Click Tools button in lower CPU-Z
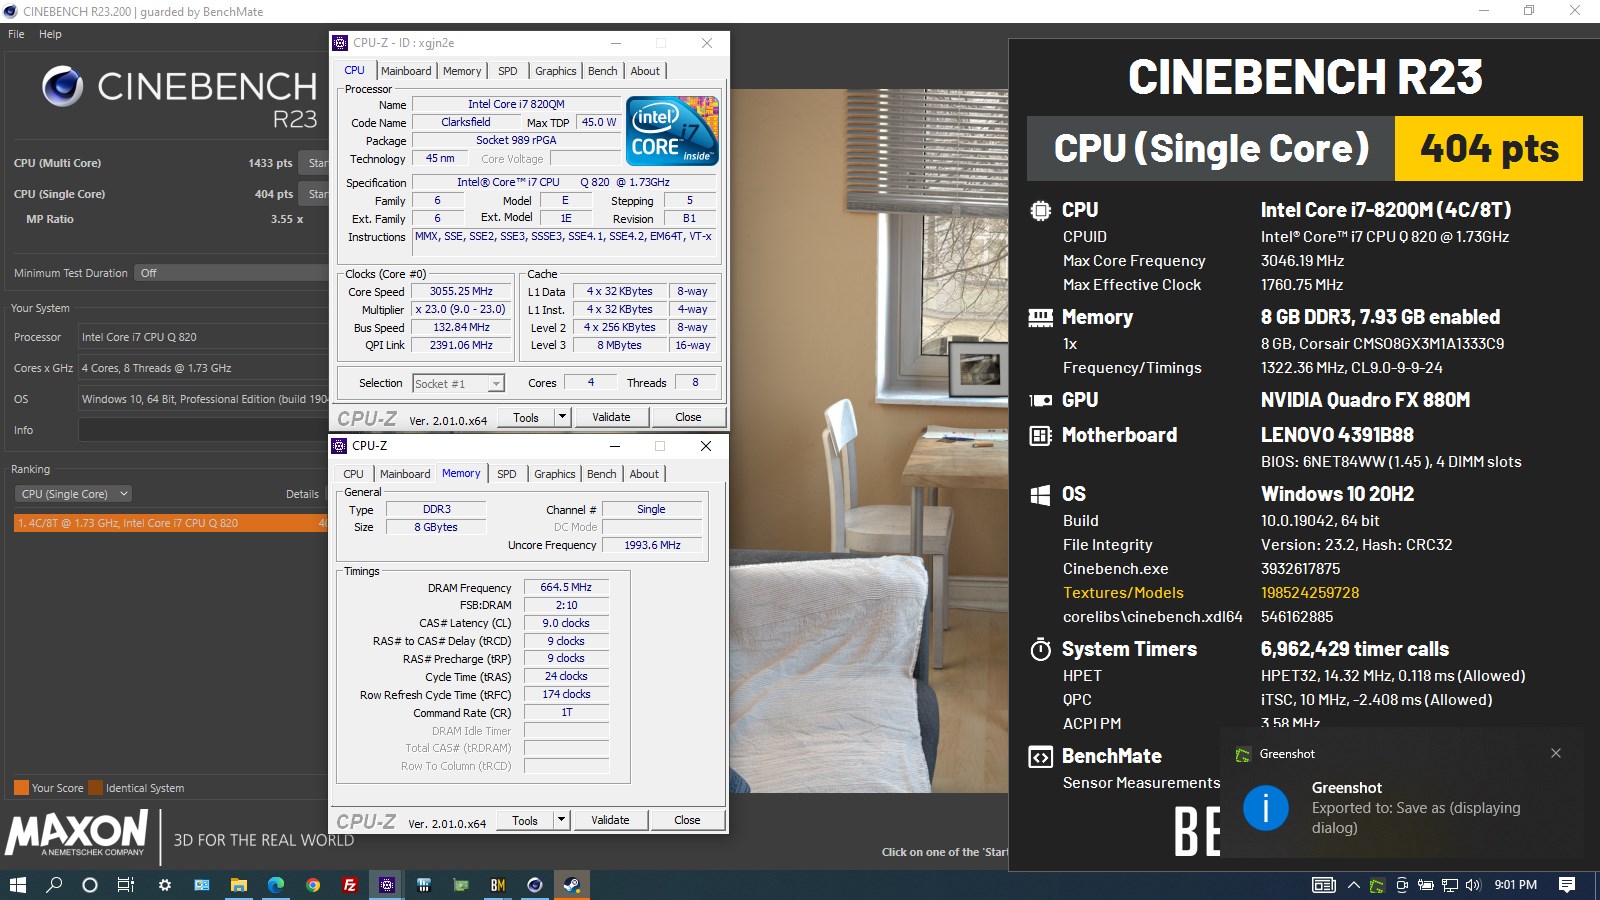Image resolution: width=1600 pixels, height=900 pixels. pos(525,820)
